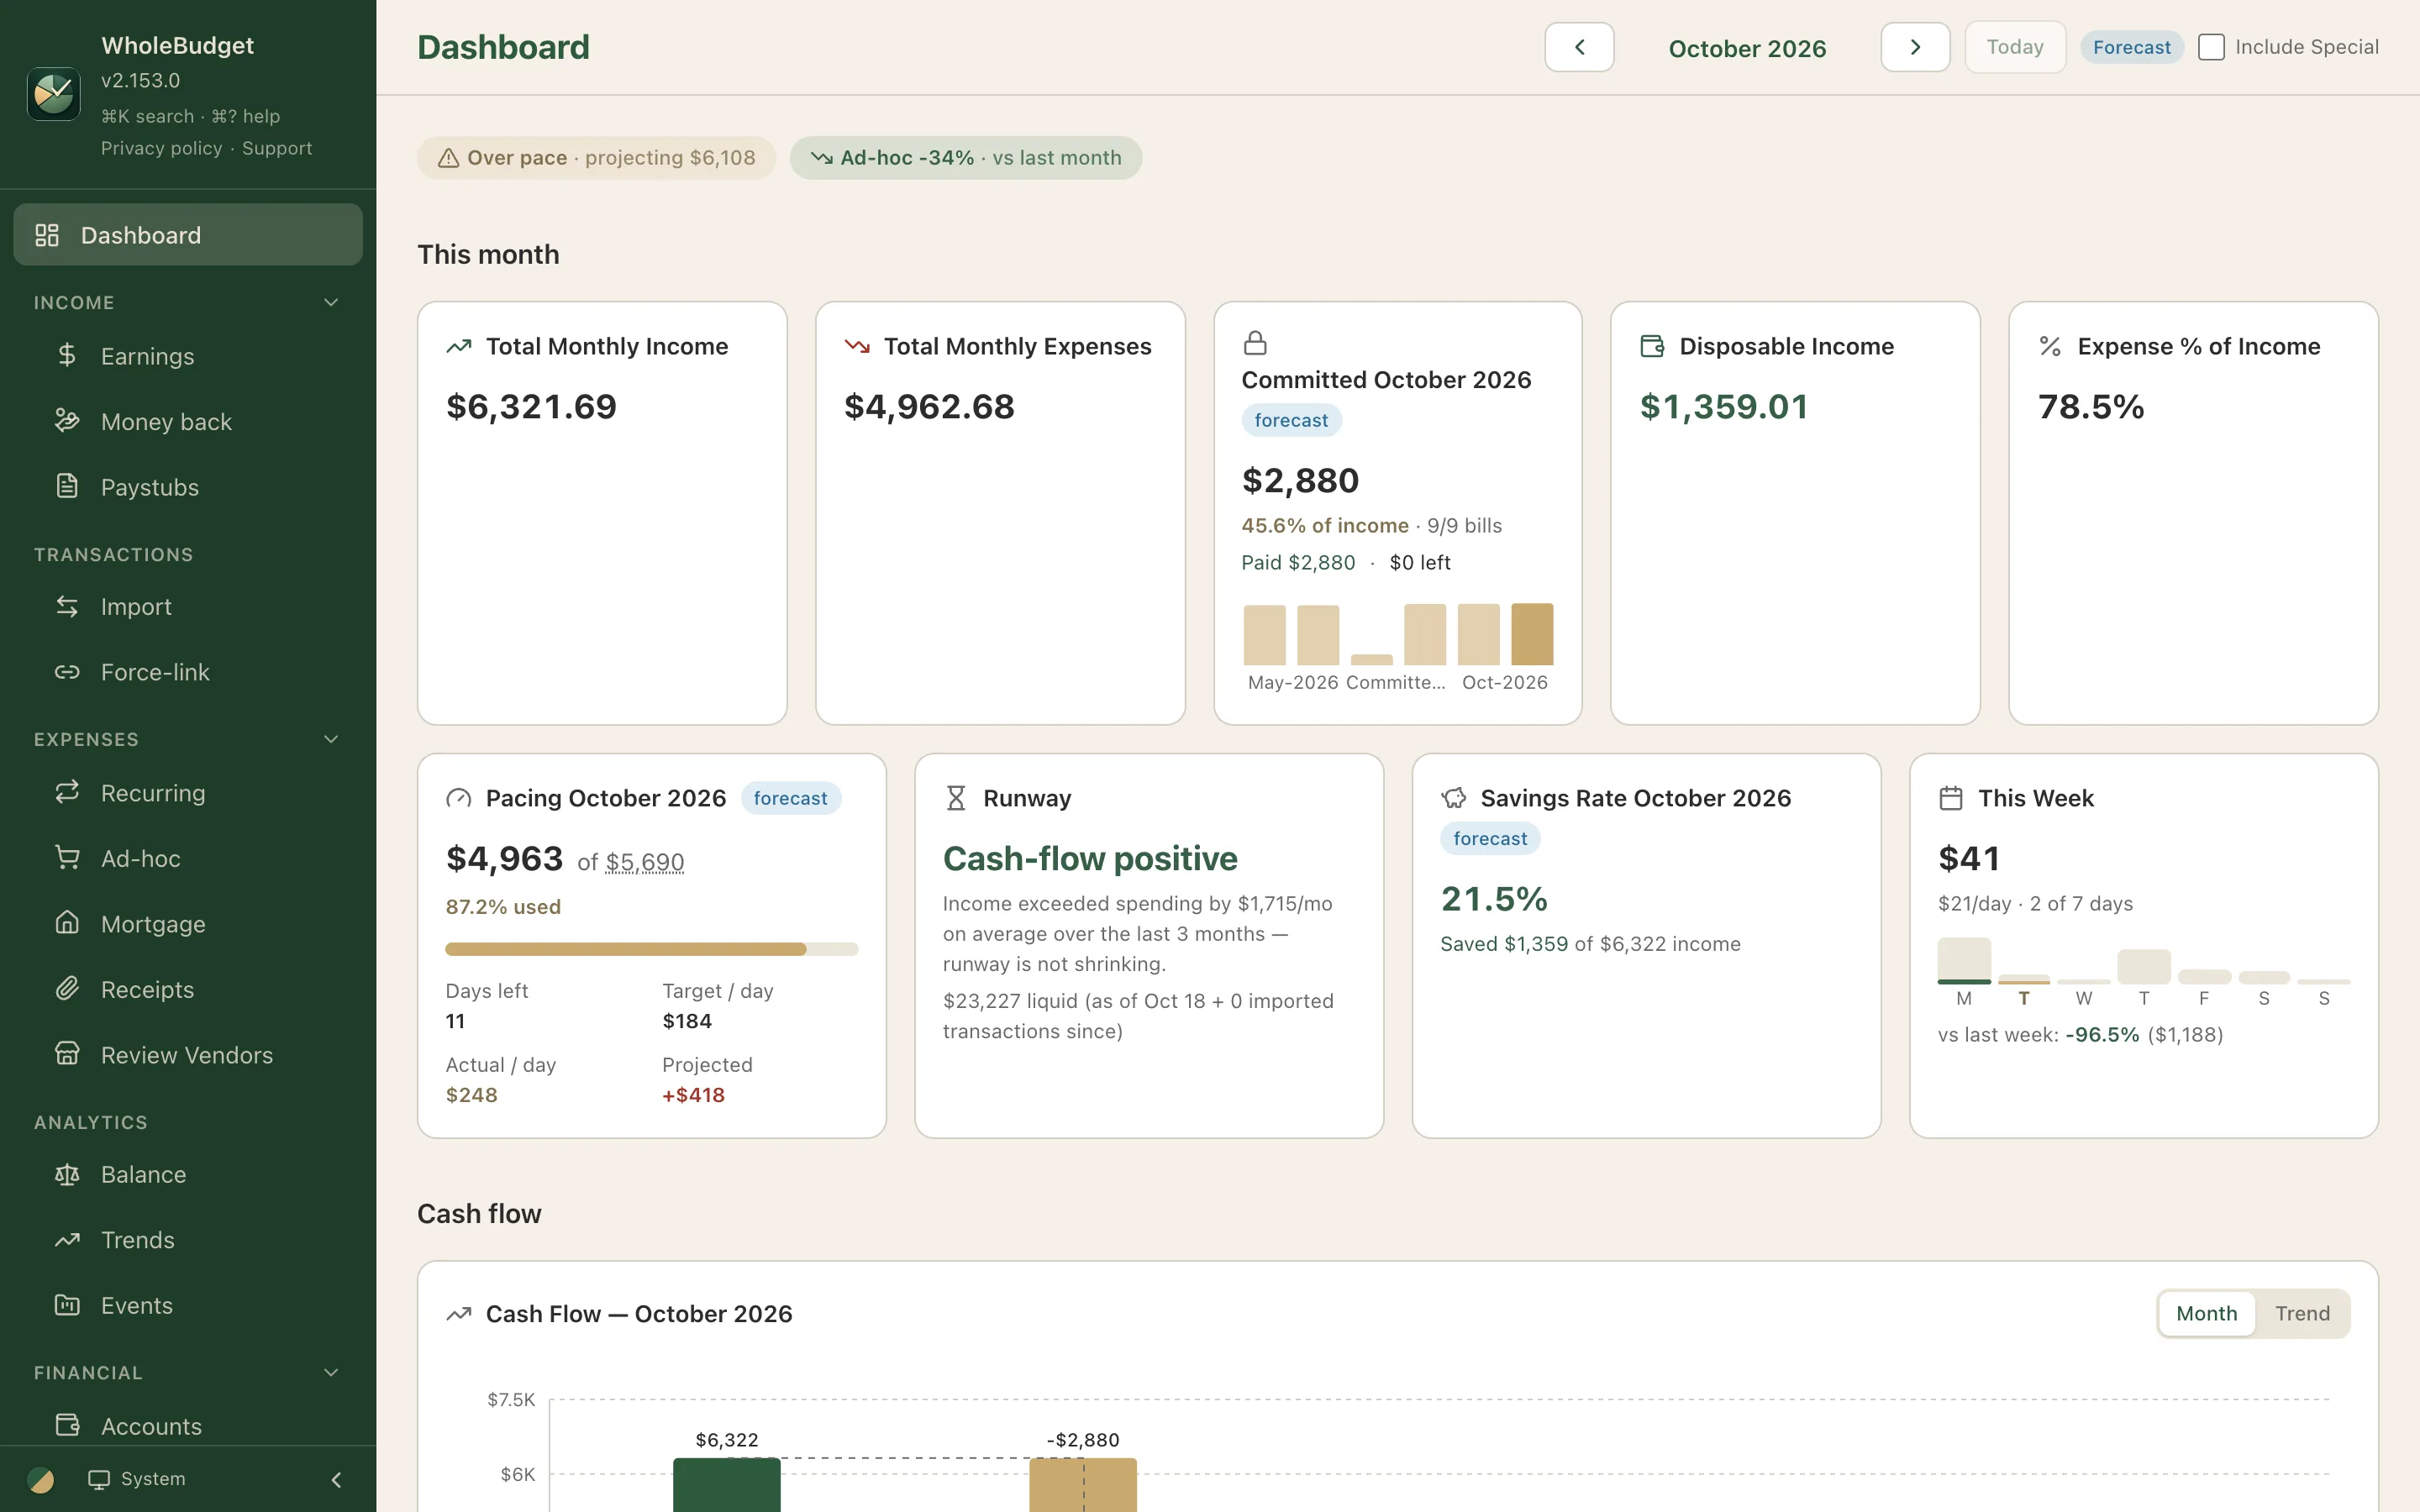
Task: Click the Trends line chart icon
Action: click(67, 1240)
